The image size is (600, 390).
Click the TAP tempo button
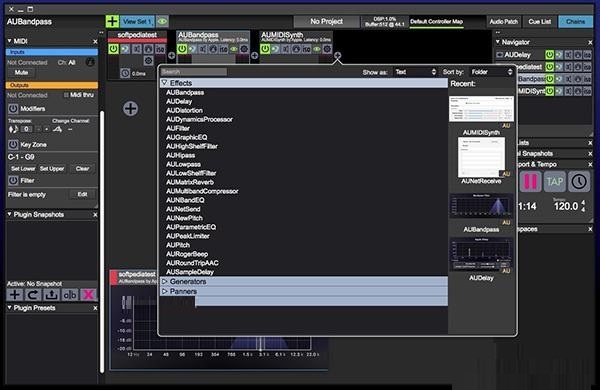tap(554, 181)
